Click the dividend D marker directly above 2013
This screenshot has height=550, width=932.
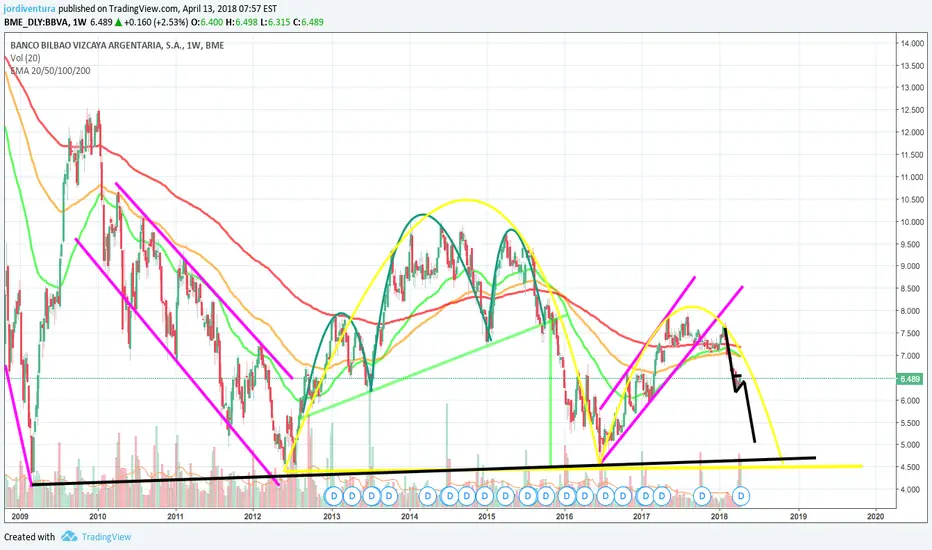point(333,495)
